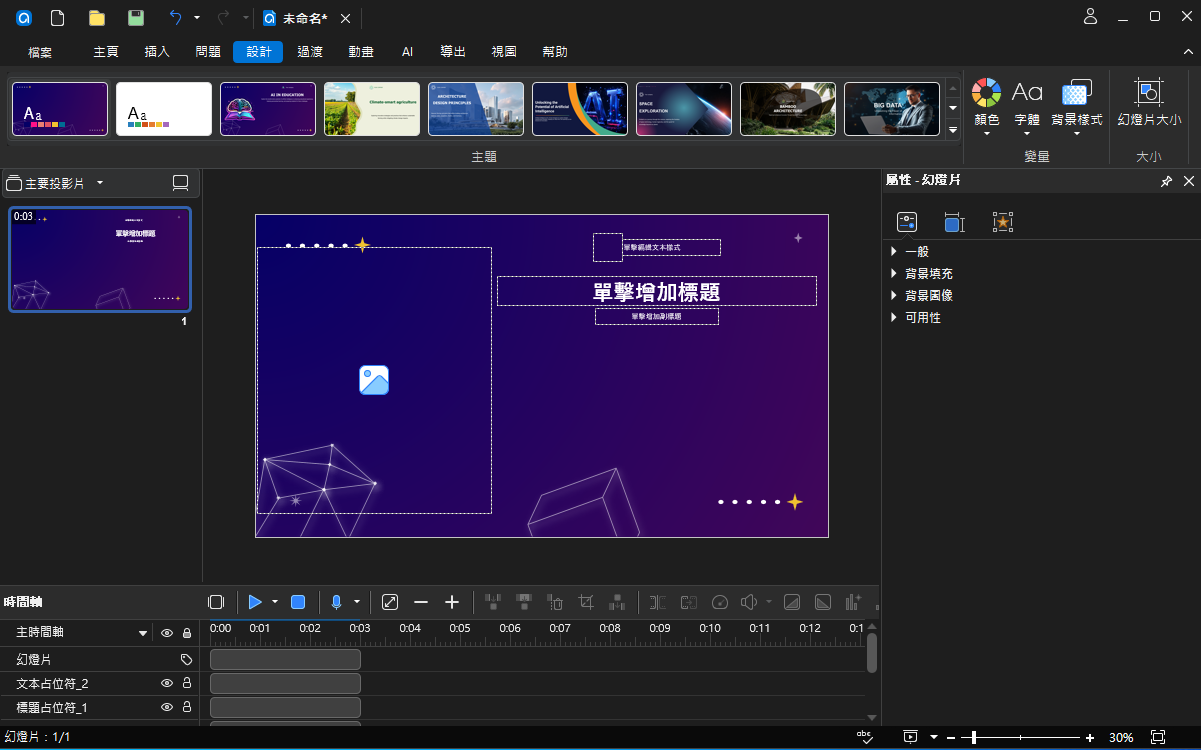Image resolution: width=1201 pixels, height=750 pixels.
Task: Click the 單擊增加標題 title placeholder
Action: tap(657, 291)
